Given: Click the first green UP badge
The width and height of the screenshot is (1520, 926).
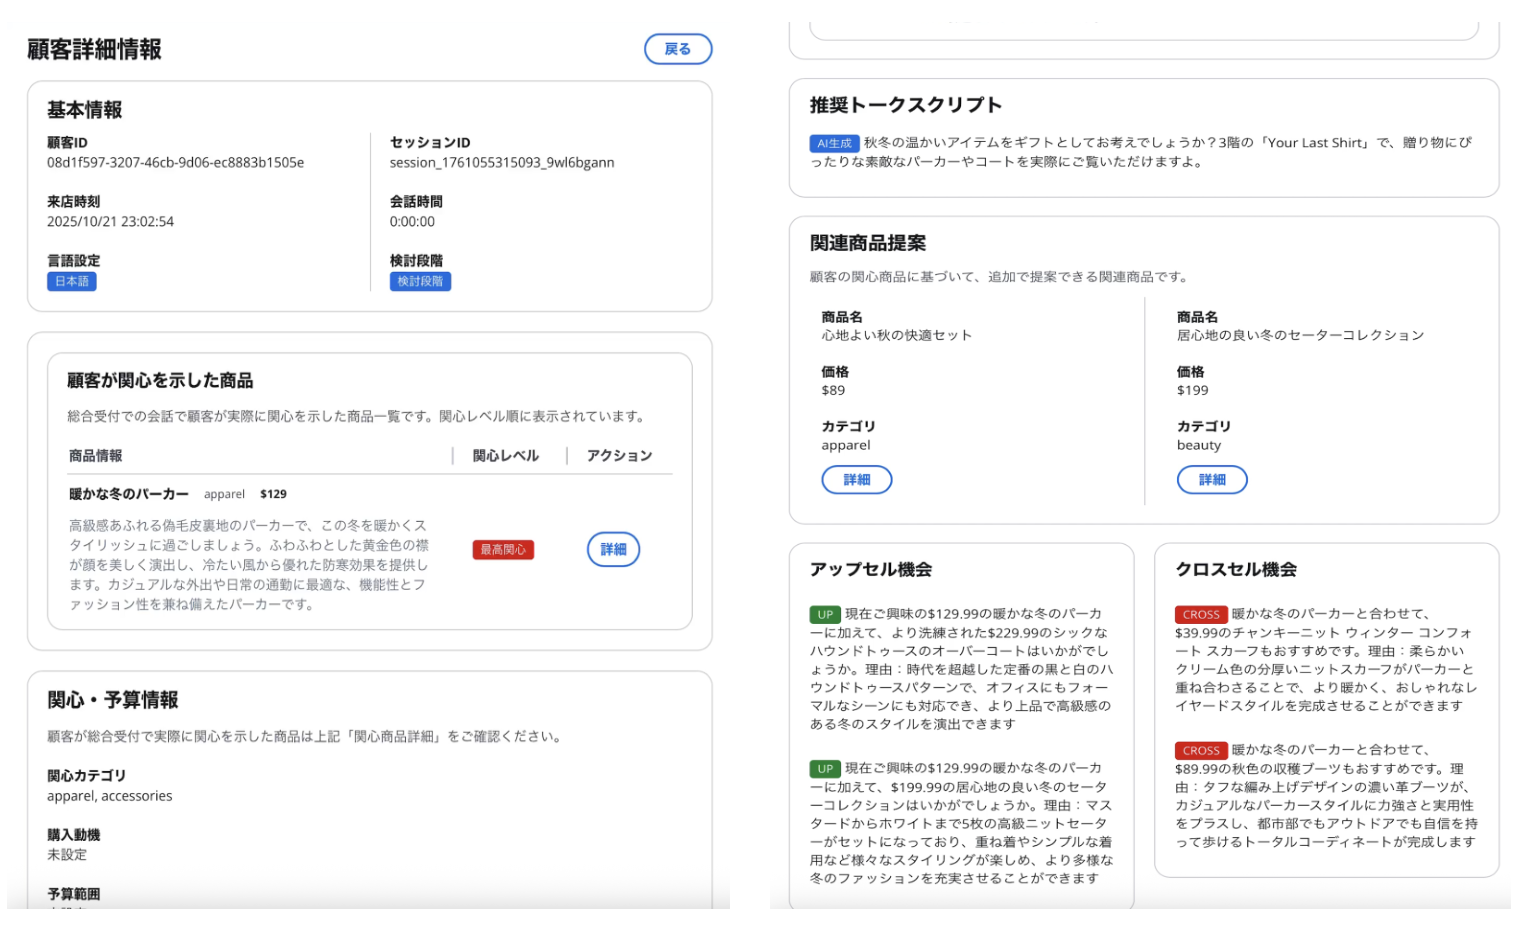Looking at the screenshot, I should (824, 615).
